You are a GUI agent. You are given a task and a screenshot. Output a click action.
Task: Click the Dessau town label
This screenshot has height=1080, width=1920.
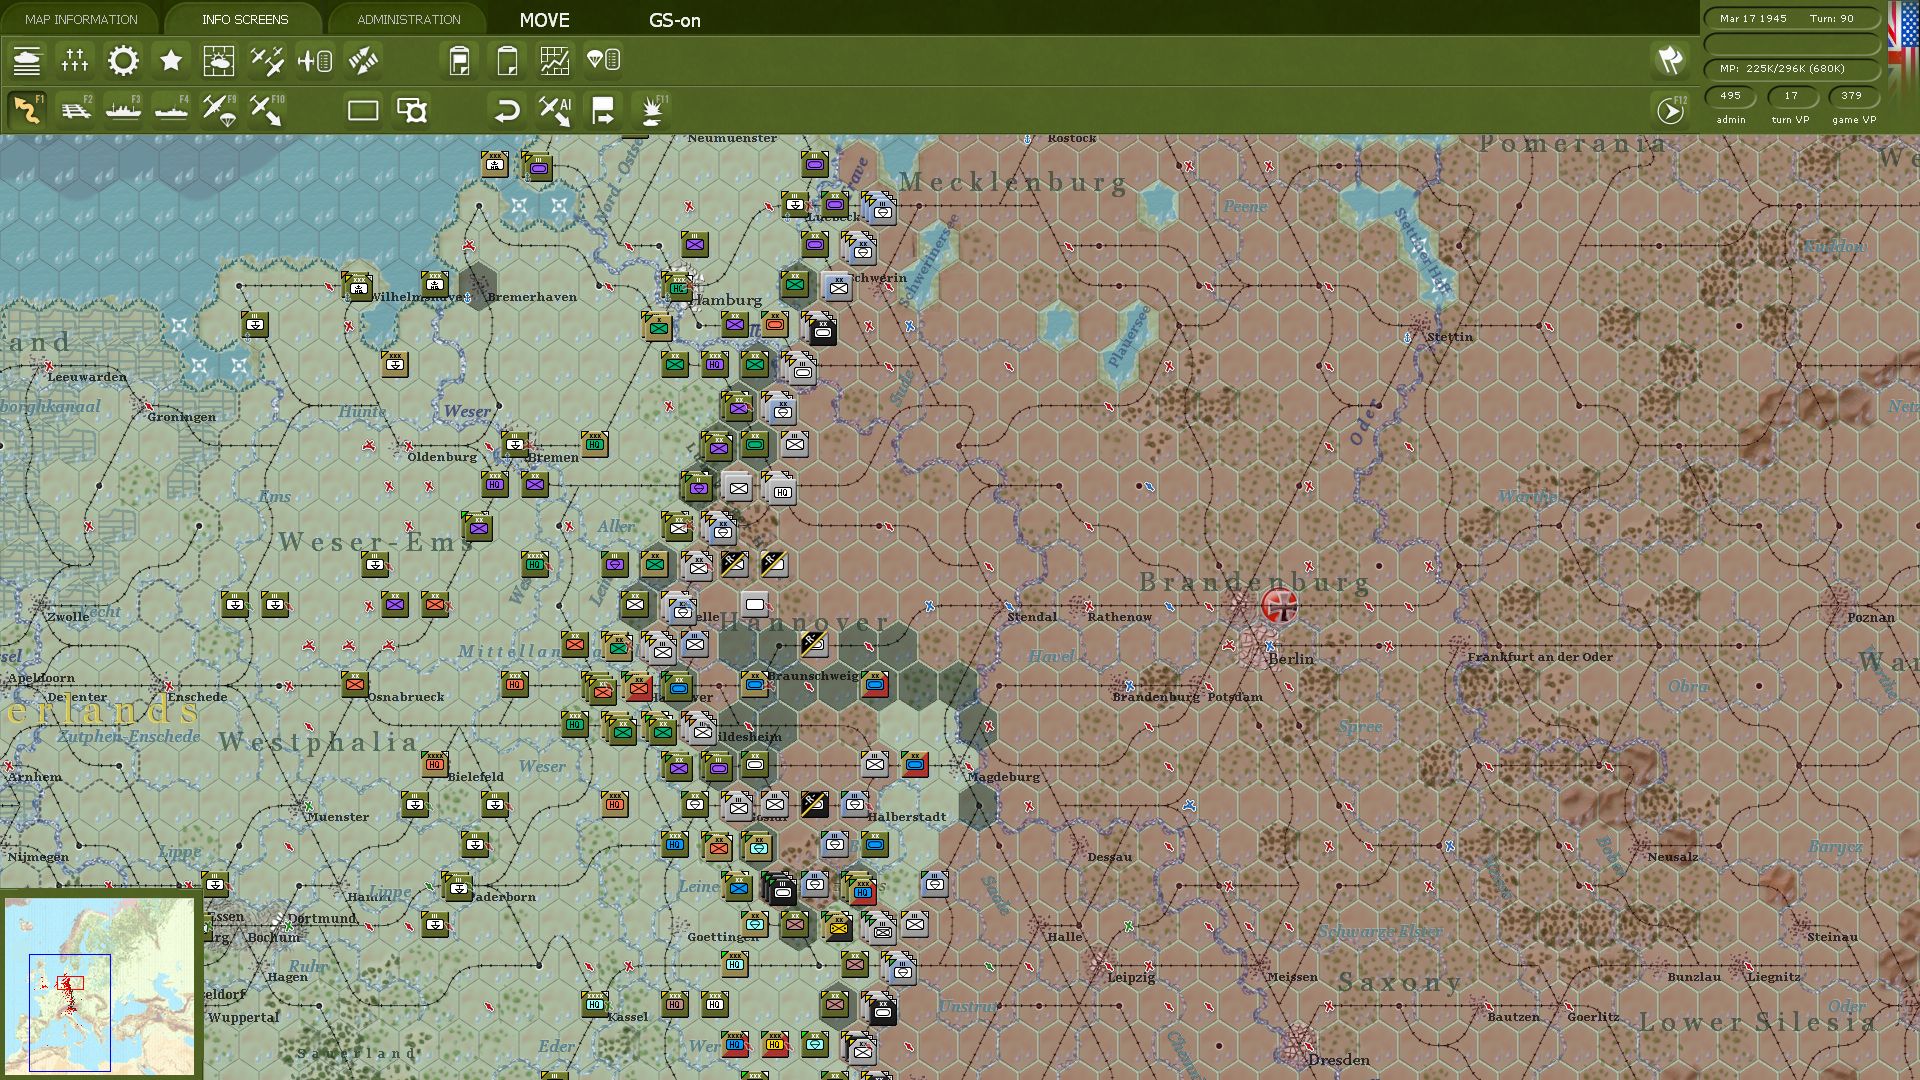tap(1110, 857)
